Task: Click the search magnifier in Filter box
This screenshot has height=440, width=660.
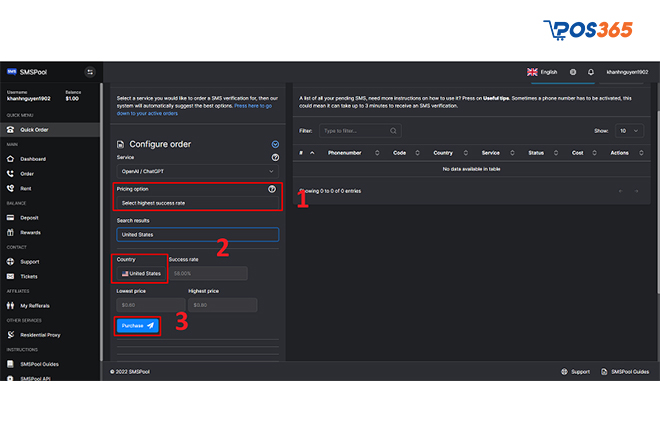Action: (x=394, y=131)
